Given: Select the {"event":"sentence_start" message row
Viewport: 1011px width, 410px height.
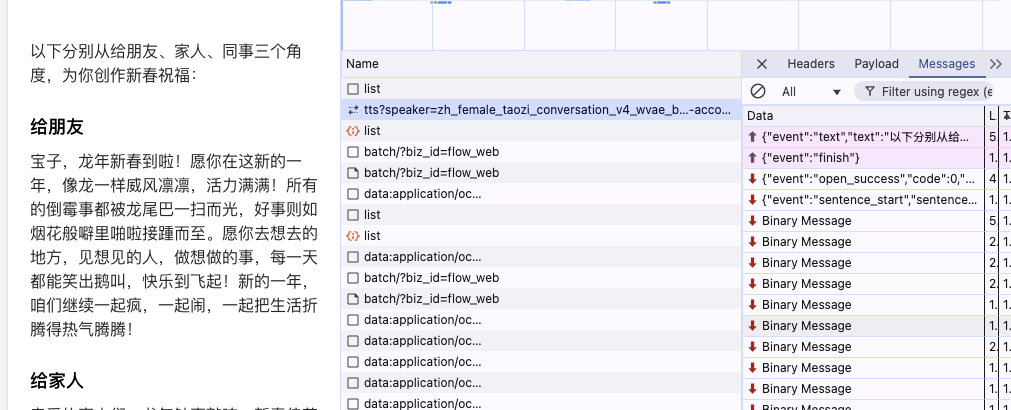Looking at the screenshot, I should (x=864, y=200).
